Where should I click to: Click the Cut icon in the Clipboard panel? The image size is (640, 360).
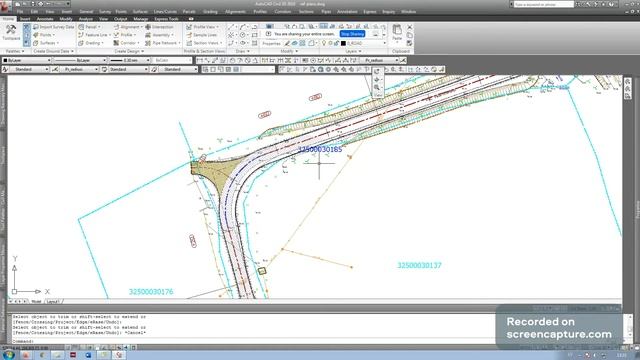coord(409,27)
